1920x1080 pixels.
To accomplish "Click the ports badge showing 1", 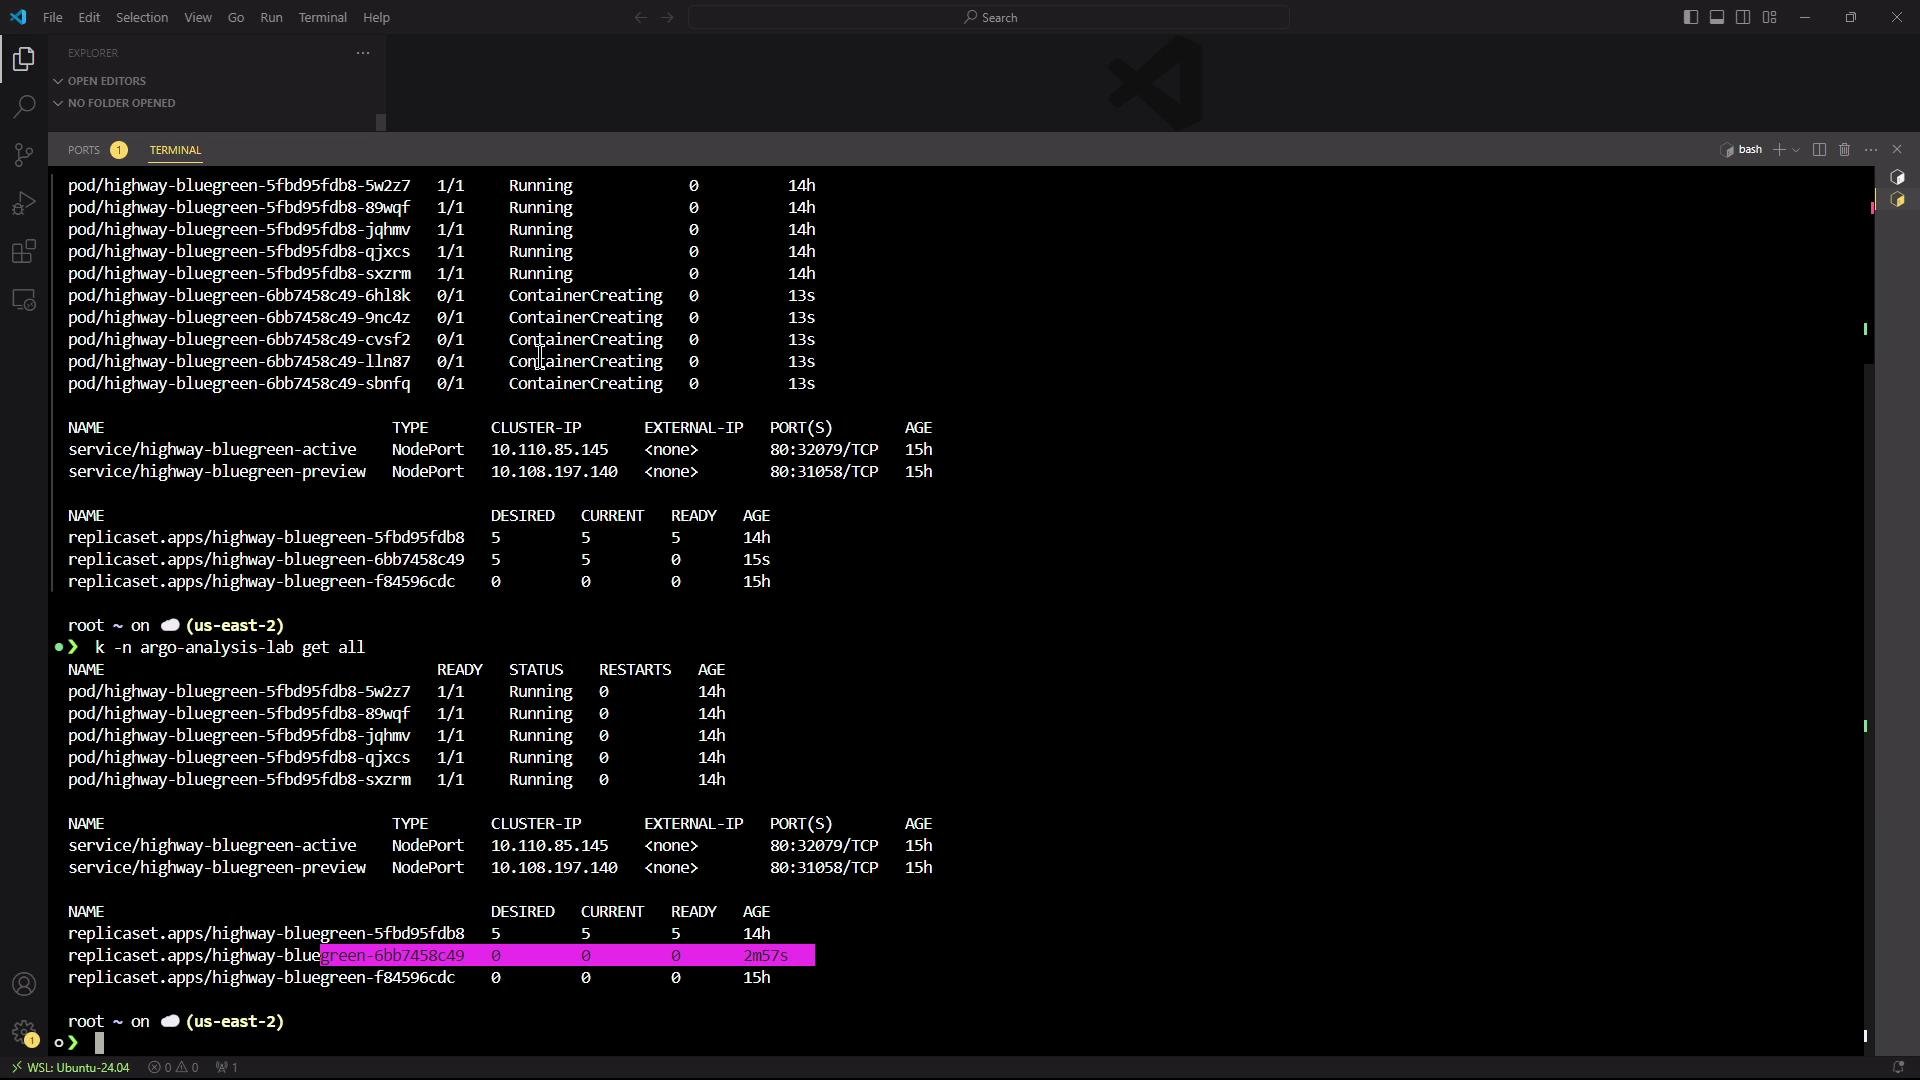I will click(119, 150).
